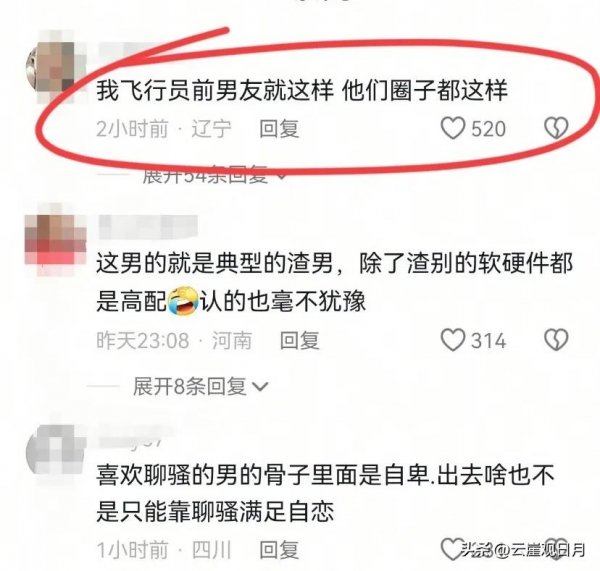Image resolution: width=600 pixels, height=571 pixels.
Task: Select comment text about 典型的渣男
Action: 334,282
